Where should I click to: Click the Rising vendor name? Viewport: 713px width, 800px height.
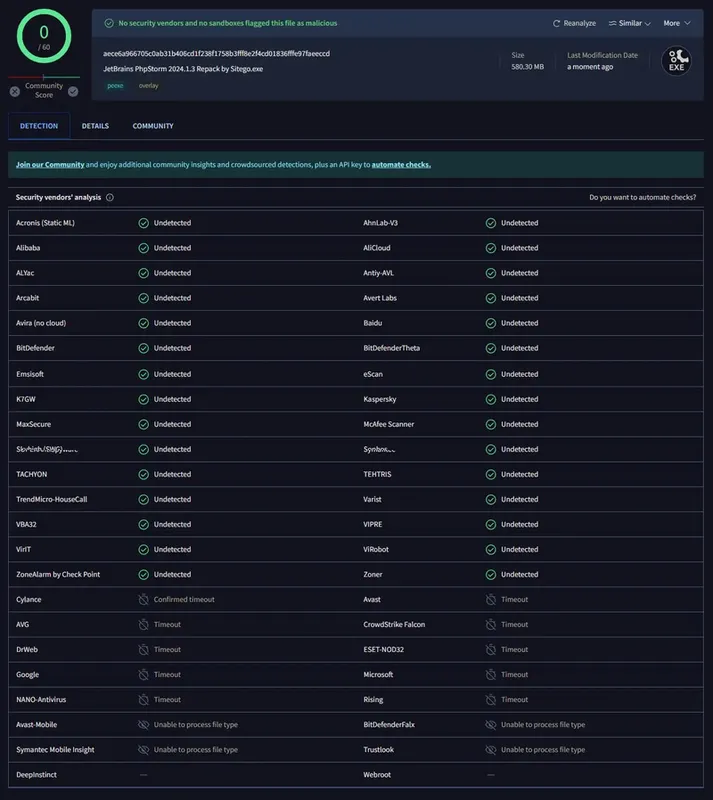pos(373,699)
